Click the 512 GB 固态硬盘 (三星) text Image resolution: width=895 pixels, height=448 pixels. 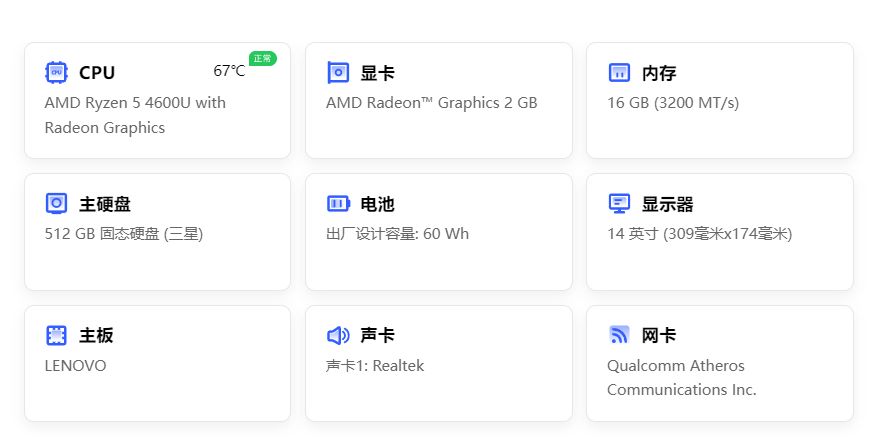(124, 234)
